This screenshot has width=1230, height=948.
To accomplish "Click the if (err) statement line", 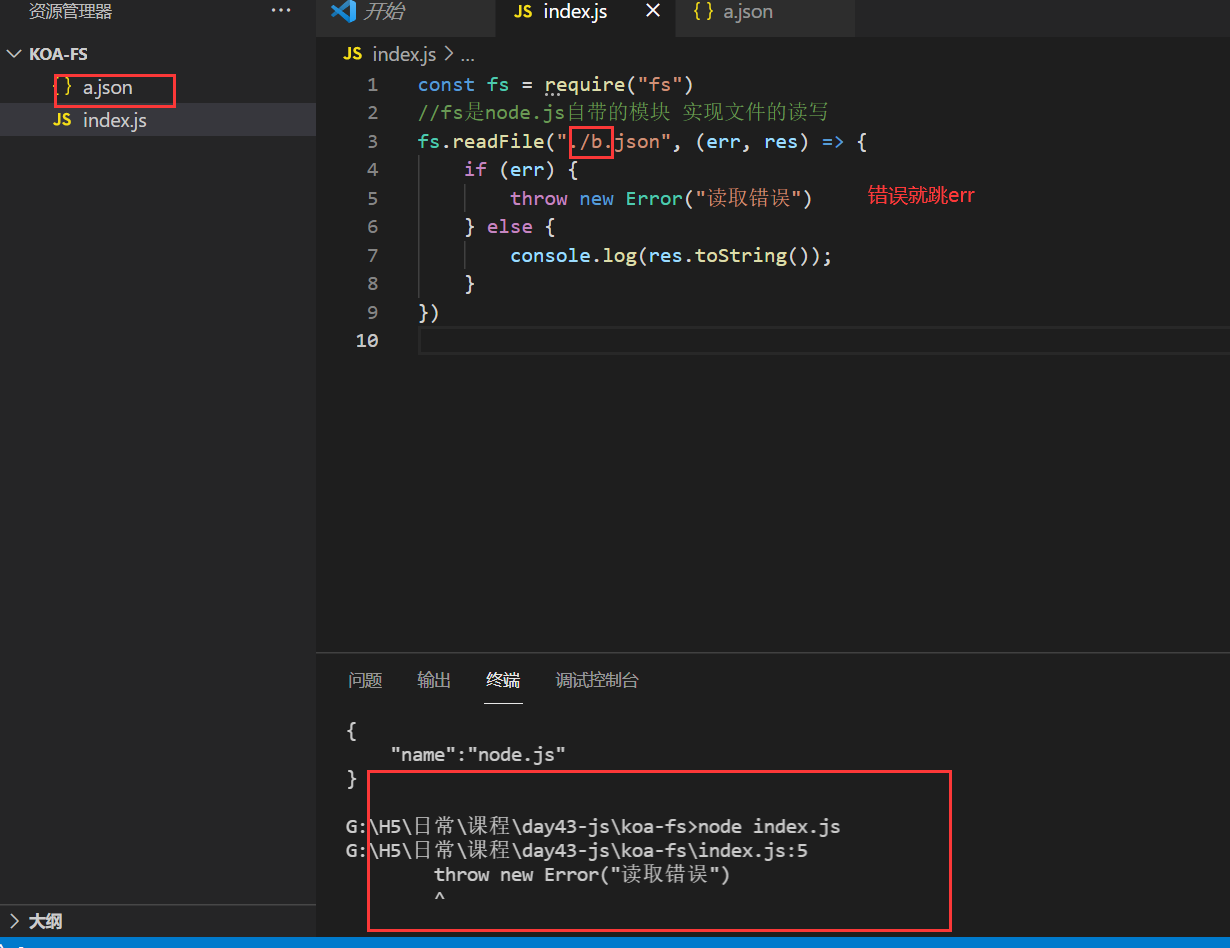I will click(x=521, y=170).
